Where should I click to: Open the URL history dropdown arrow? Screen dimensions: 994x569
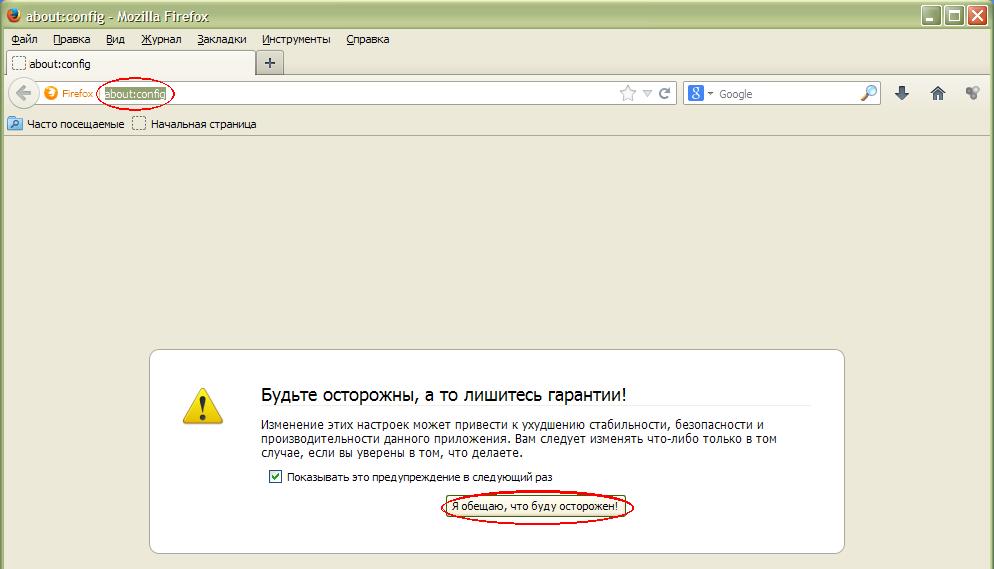tap(647, 94)
